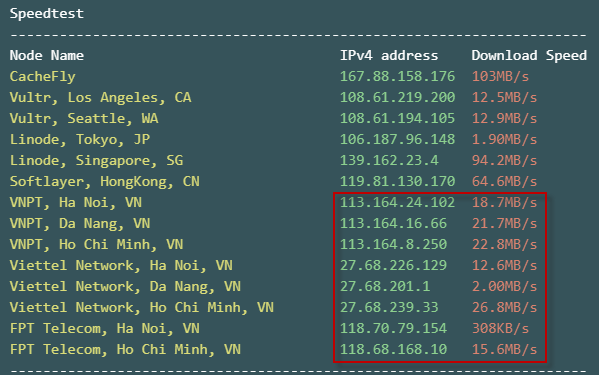This screenshot has width=599, height=375.
Task: Click the 308KB/s FPT speed
Action: tap(500, 328)
